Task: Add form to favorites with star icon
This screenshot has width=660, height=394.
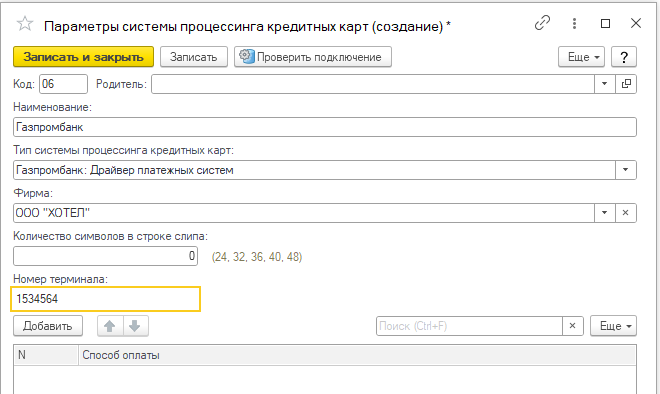Action: point(24,24)
